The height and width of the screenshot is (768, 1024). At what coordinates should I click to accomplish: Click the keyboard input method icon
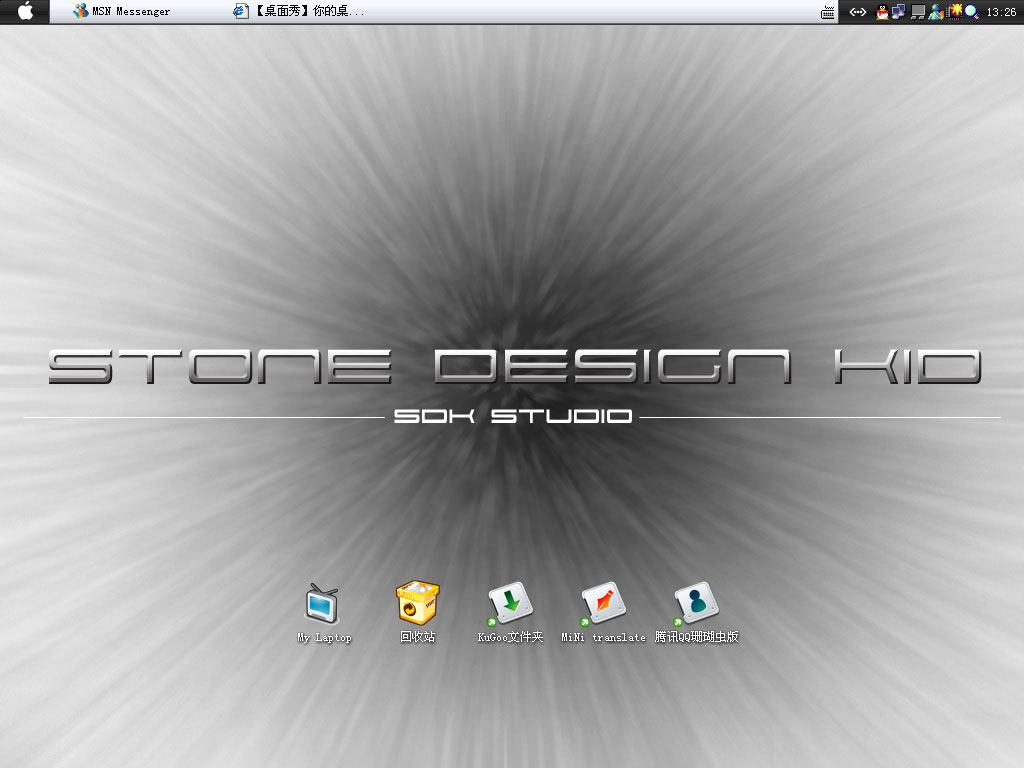pyautogui.click(x=827, y=12)
